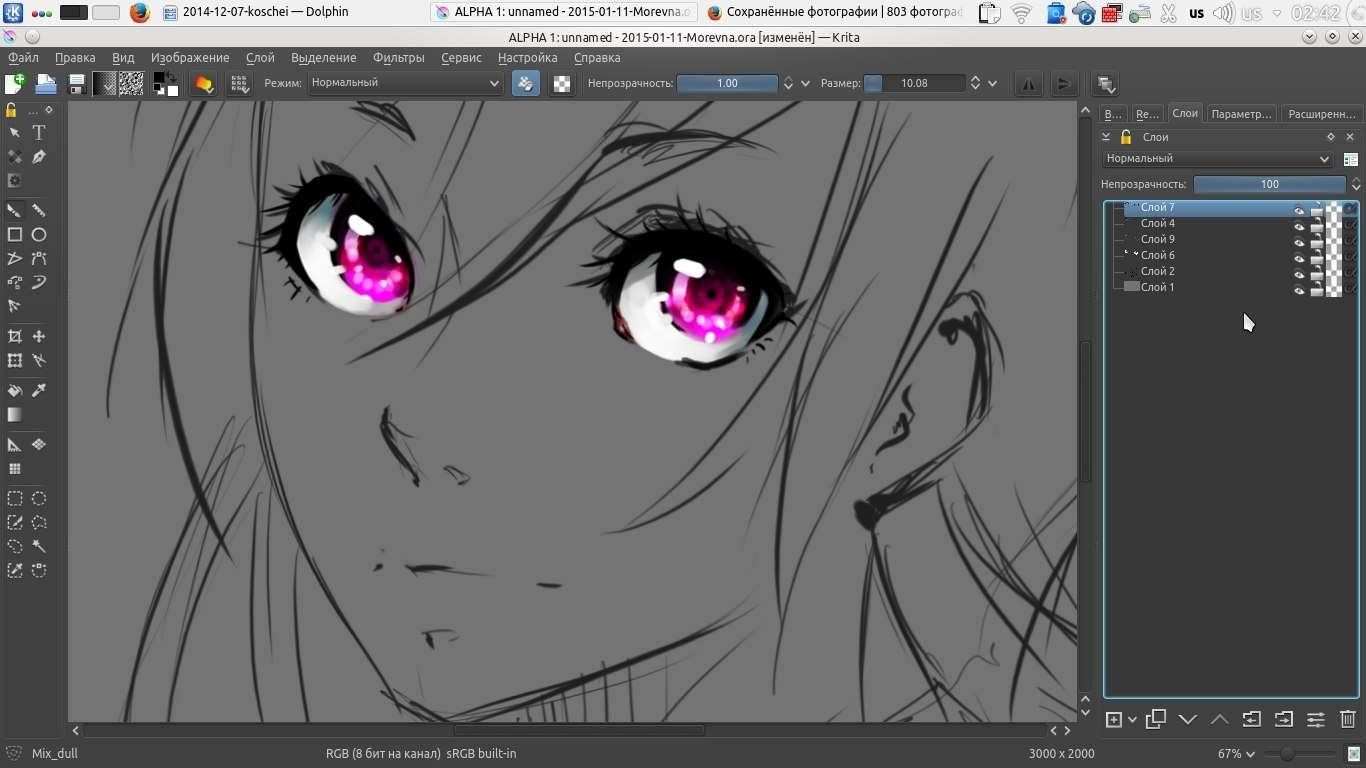The width and height of the screenshot is (1366, 768).
Task: Open the Firefox icon in the top panel
Action: pos(140,13)
